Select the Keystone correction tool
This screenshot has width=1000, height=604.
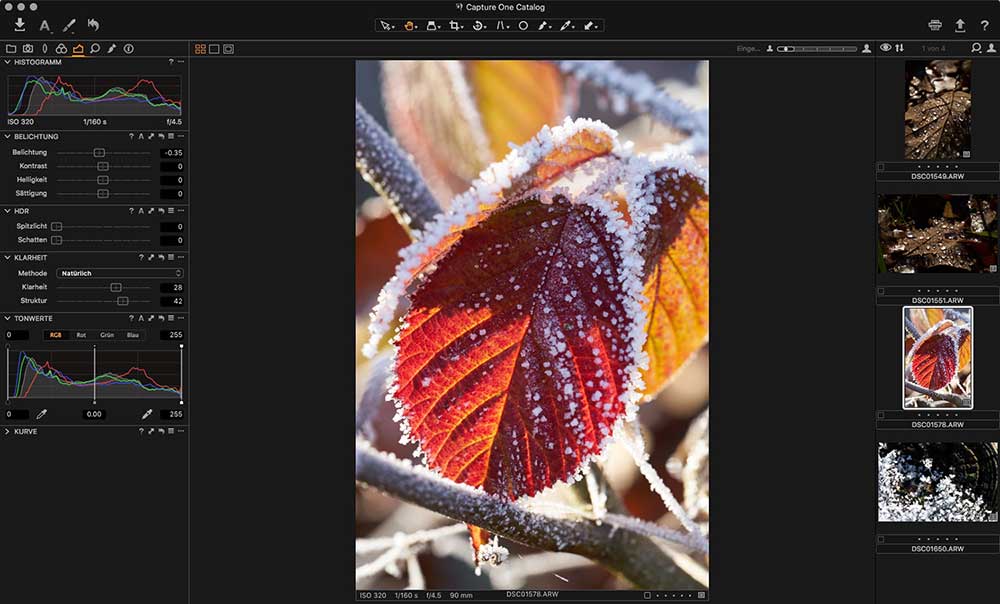pyautogui.click(x=502, y=26)
